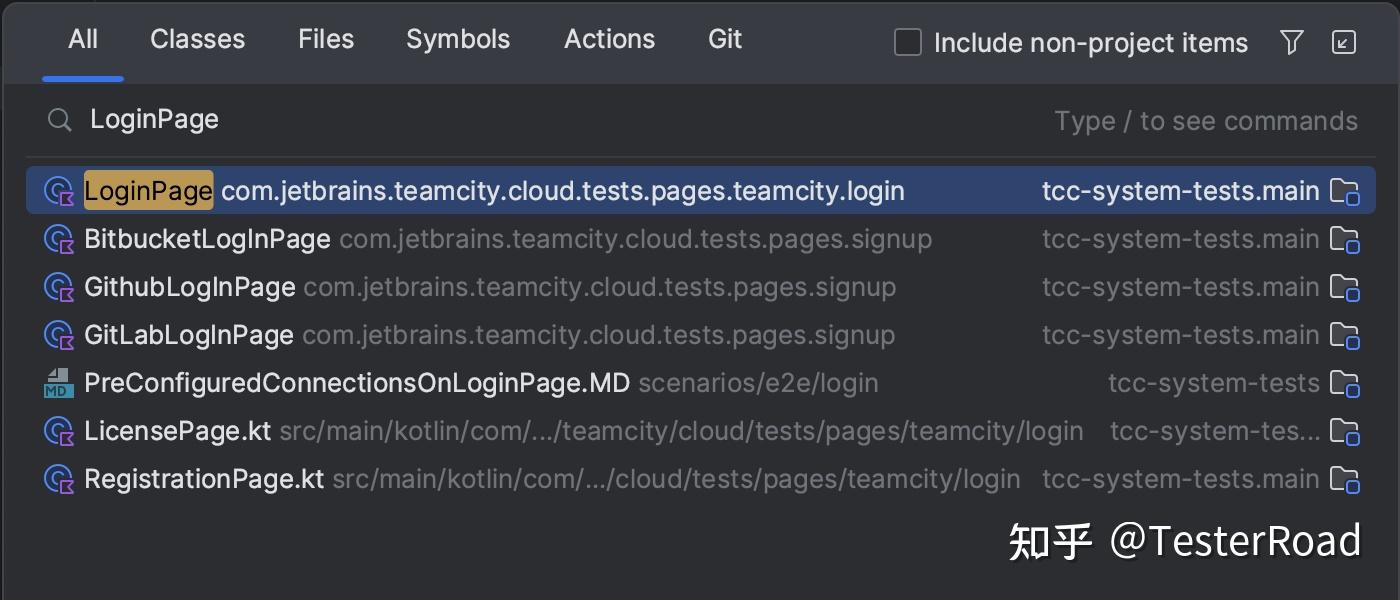Click the class icon next to RegistrationPage.kt
1400x600 pixels.
point(58,479)
